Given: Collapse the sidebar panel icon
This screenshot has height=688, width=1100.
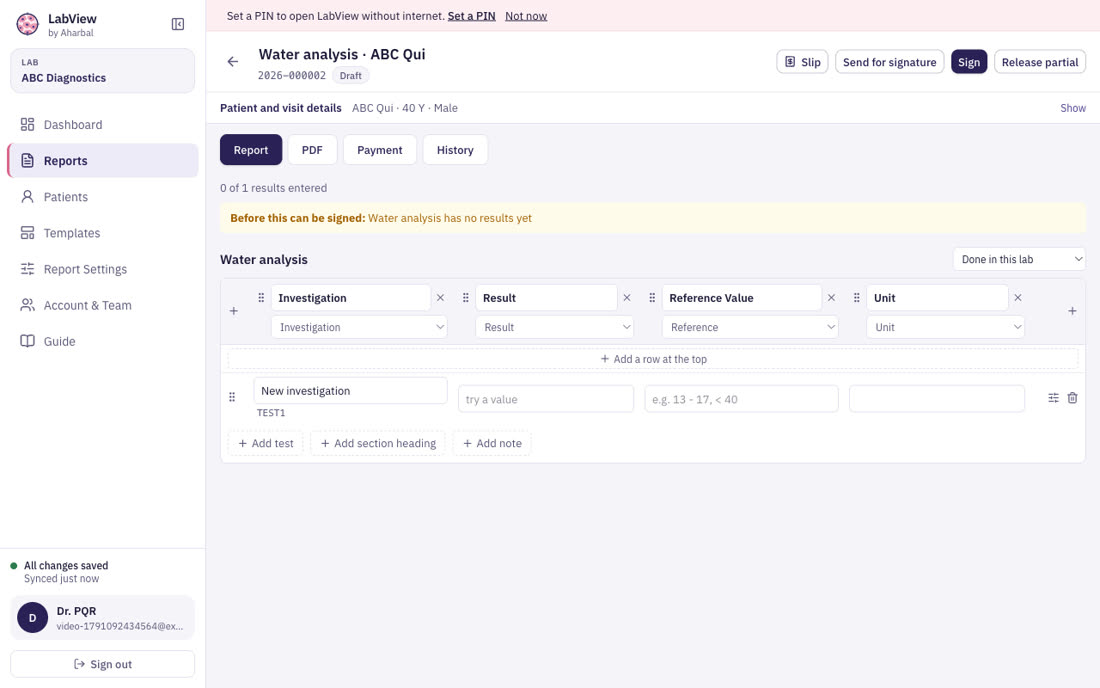Looking at the screenshot, I should click(x=177, y=24).
